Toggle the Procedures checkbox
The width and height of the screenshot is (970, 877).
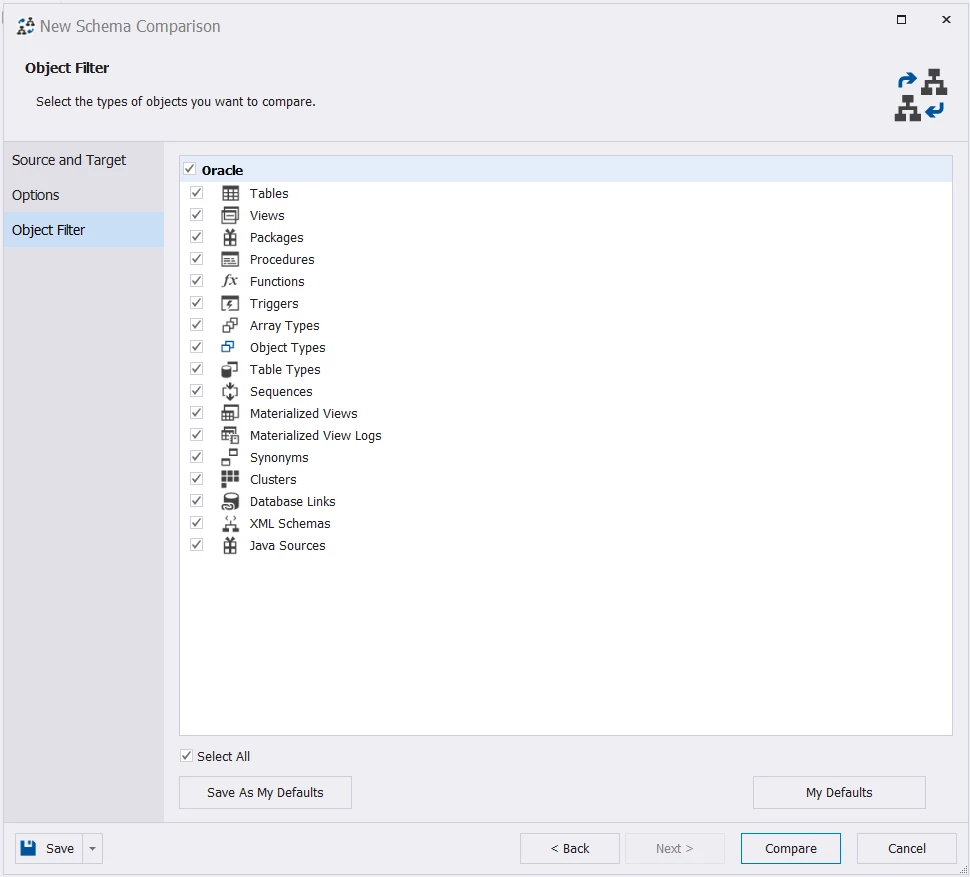(x=197, y=259)
